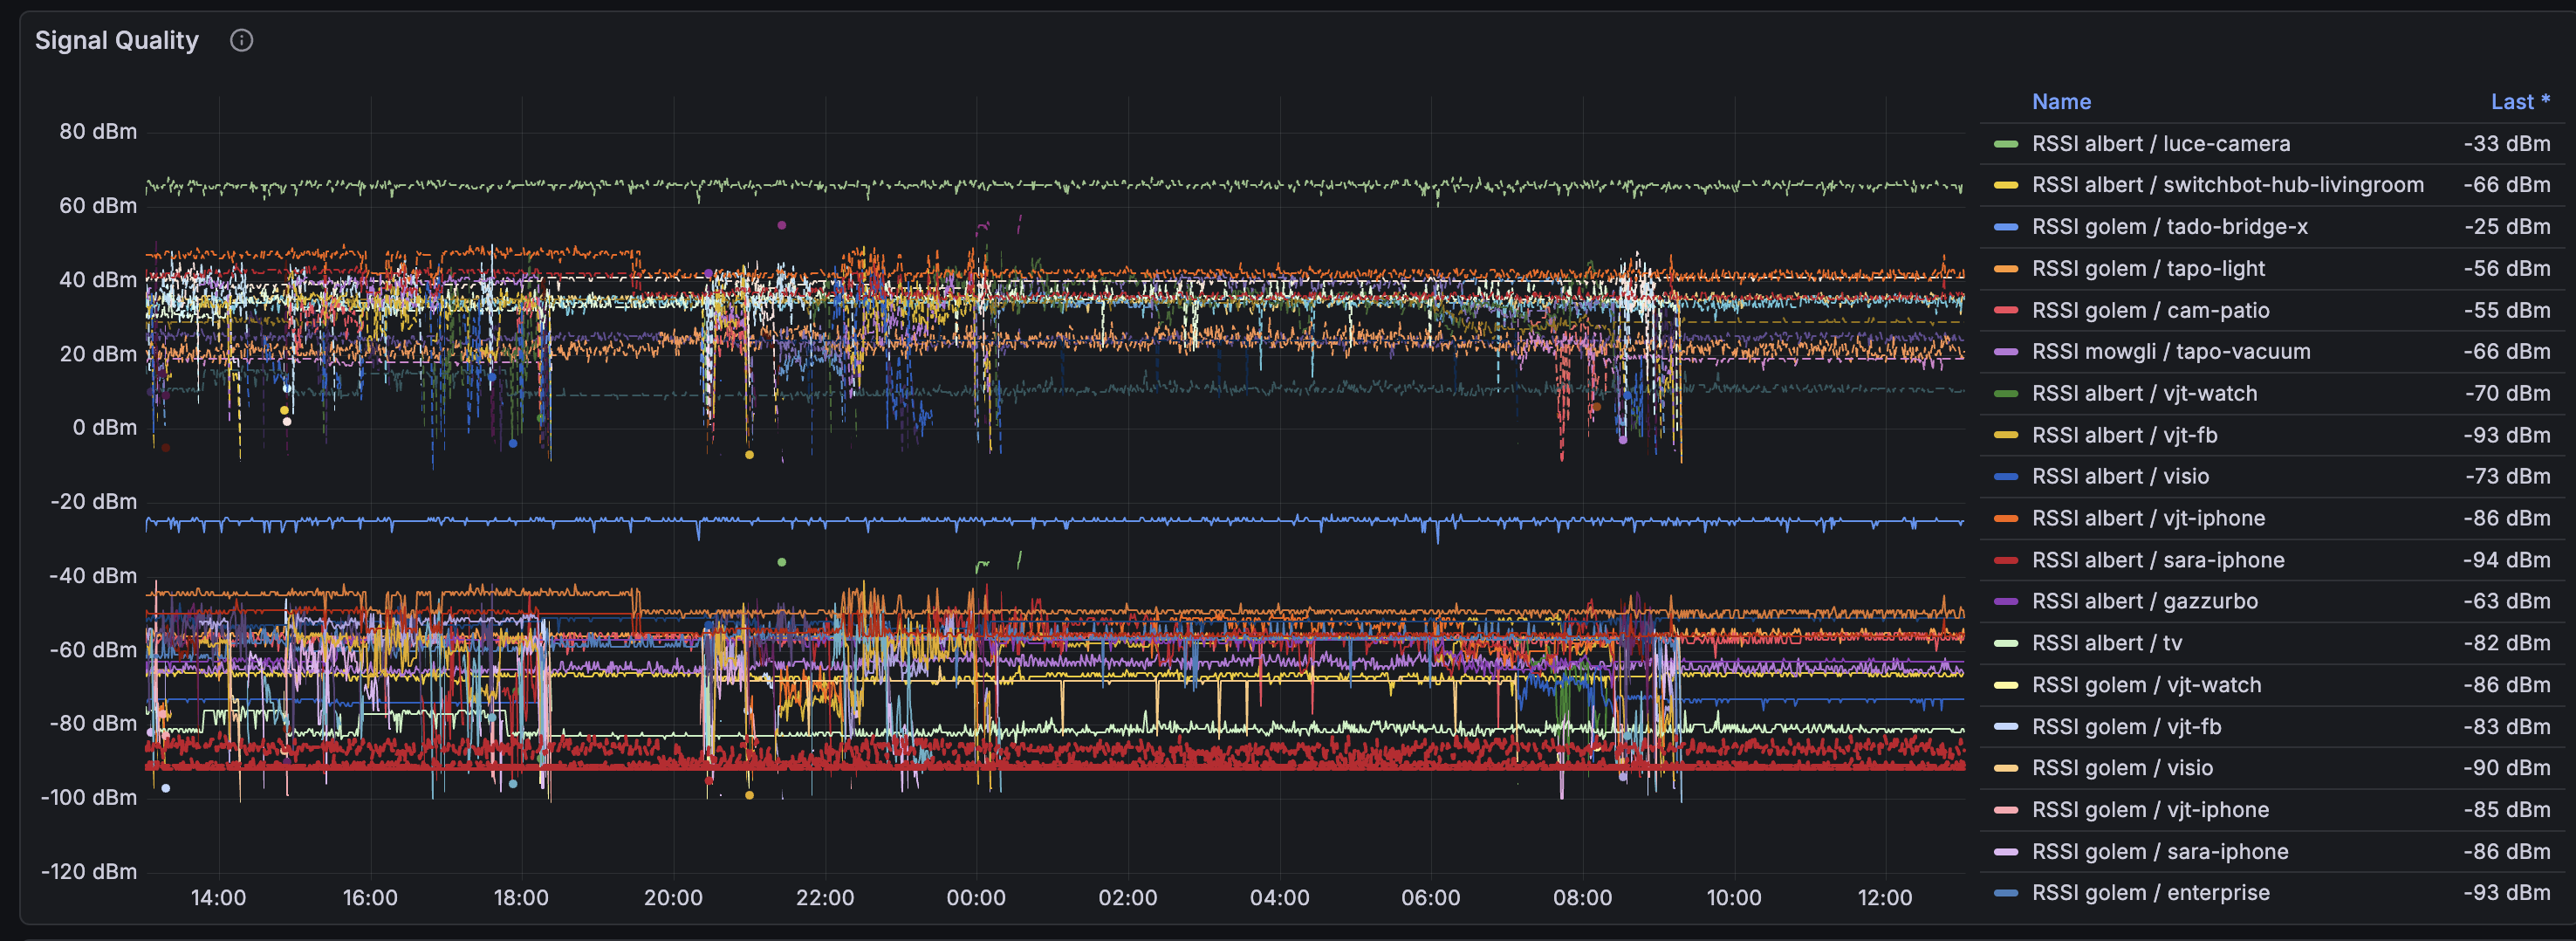Image resolution: width=2576 pixels, height=941 pixels.
Task: Open the Signal Quality panel title
Action: (117, 40)
